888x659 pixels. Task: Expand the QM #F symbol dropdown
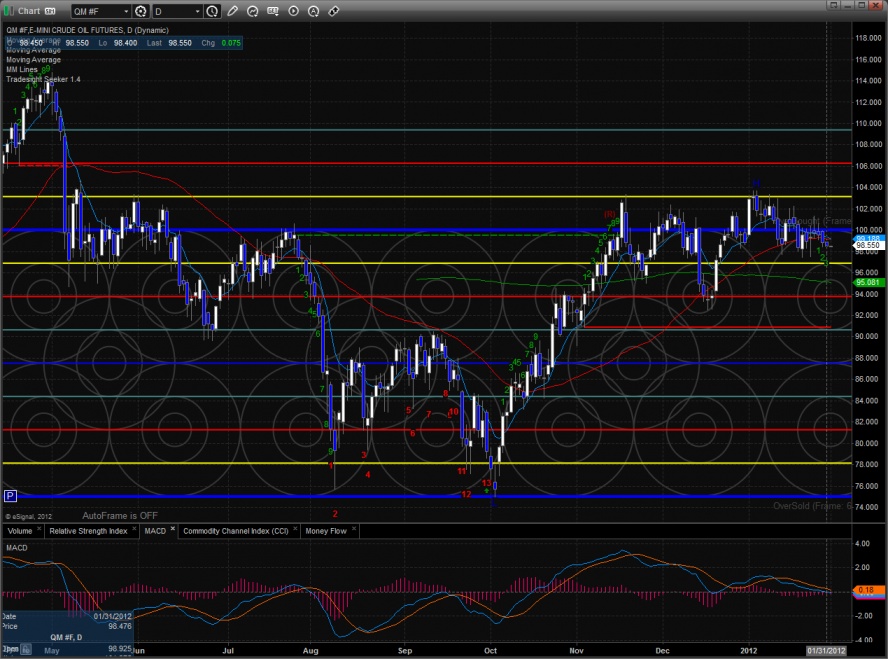pyautogui.click(x=126, y=11)
